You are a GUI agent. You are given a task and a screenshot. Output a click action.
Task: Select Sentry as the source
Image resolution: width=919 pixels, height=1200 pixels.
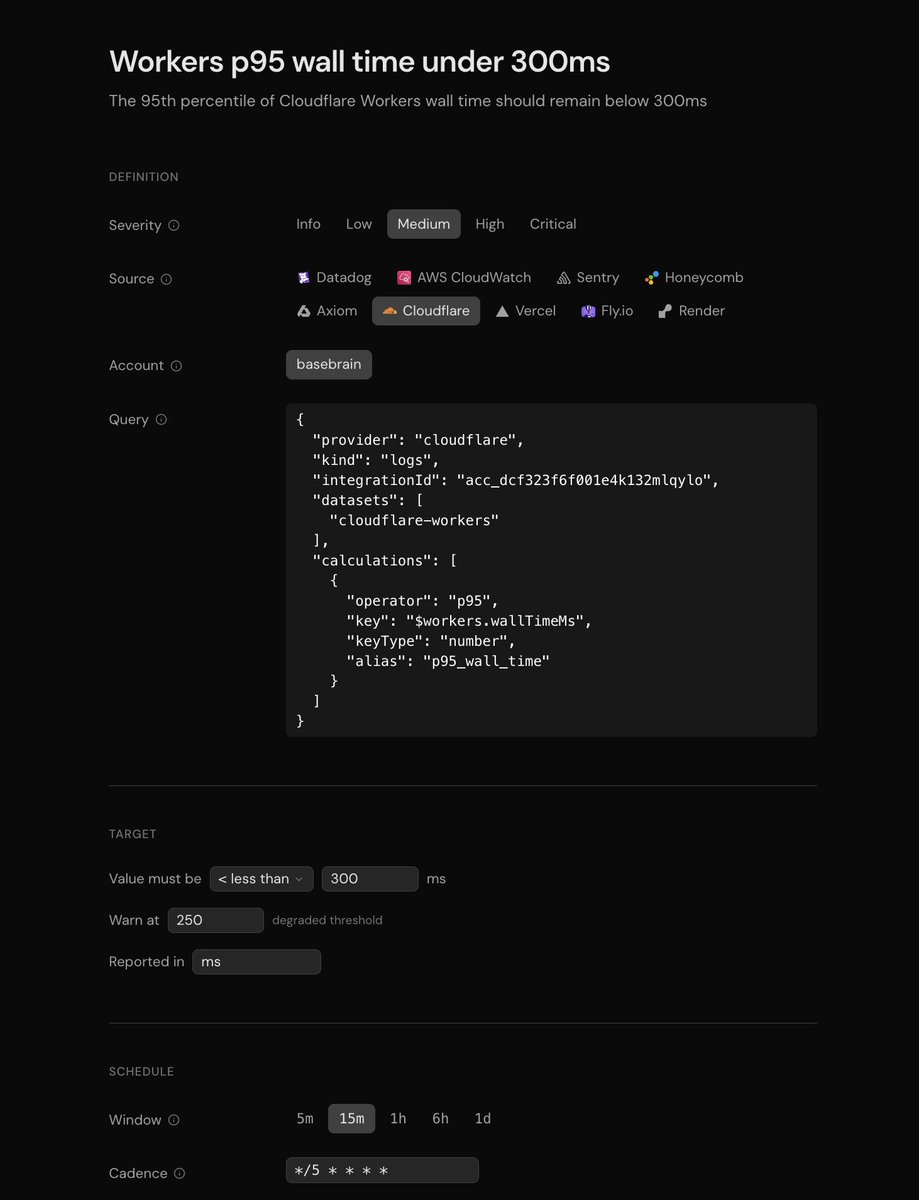(588, 278)
